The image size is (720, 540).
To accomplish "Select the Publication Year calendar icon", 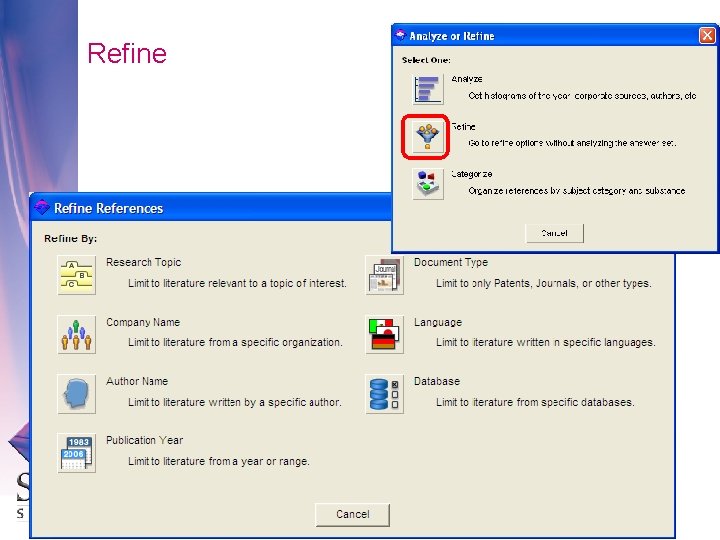I will (x=77, y=453).
